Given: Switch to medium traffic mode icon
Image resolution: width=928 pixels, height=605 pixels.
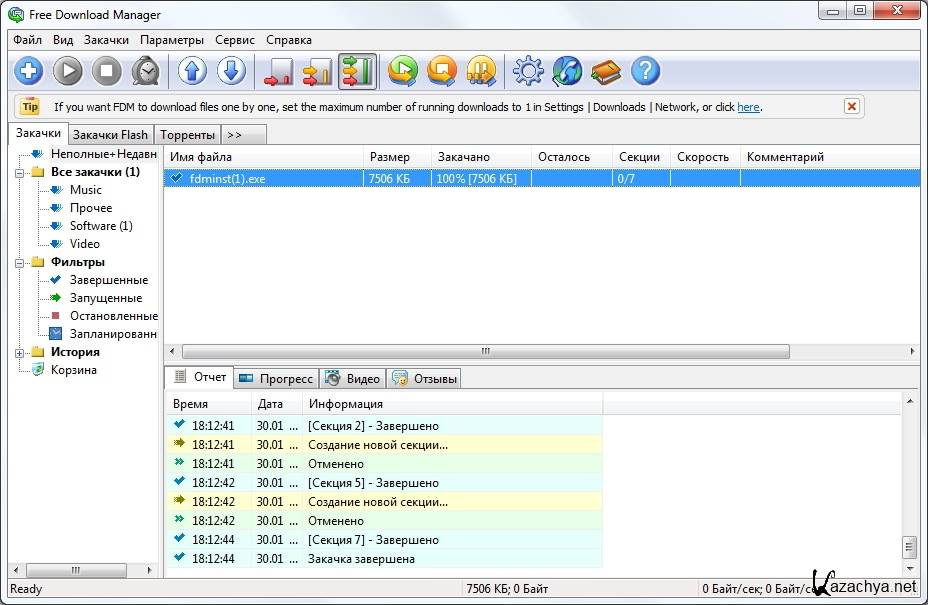Looking at the screenshot, I should [x=317, y=71].
